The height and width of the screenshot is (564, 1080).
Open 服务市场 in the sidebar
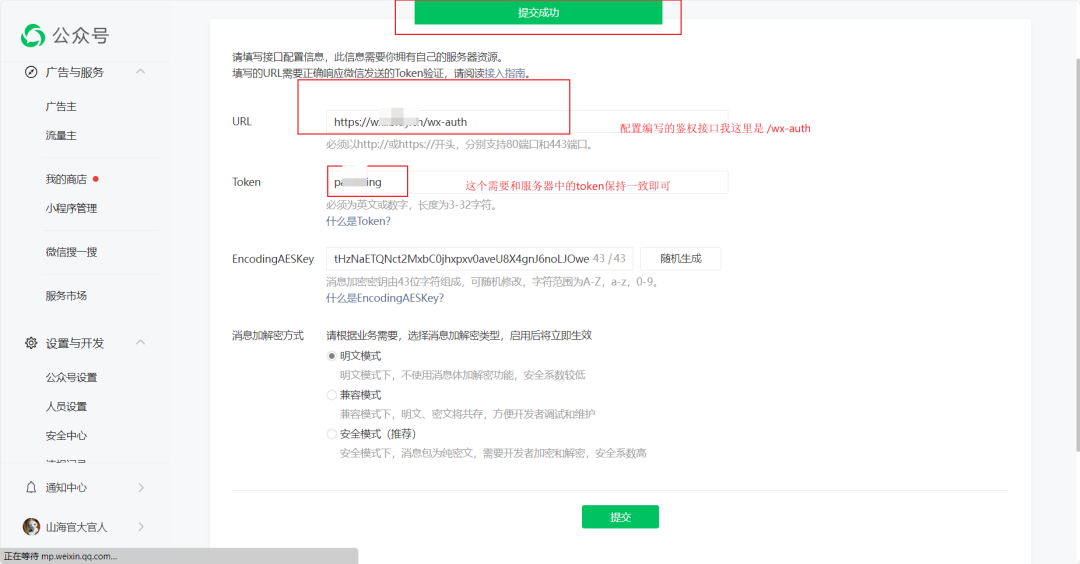coord(66,295)
